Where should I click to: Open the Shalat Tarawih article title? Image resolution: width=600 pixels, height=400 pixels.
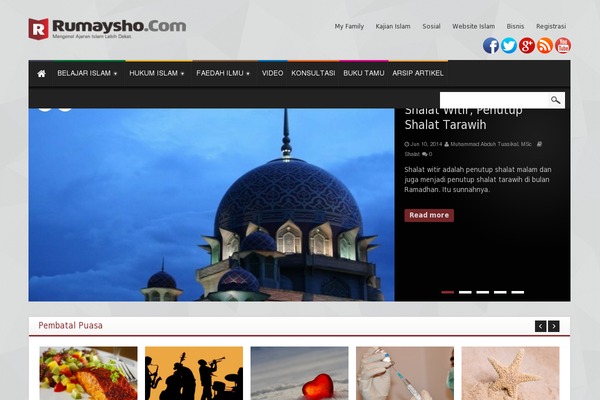[x=463, y=118]
